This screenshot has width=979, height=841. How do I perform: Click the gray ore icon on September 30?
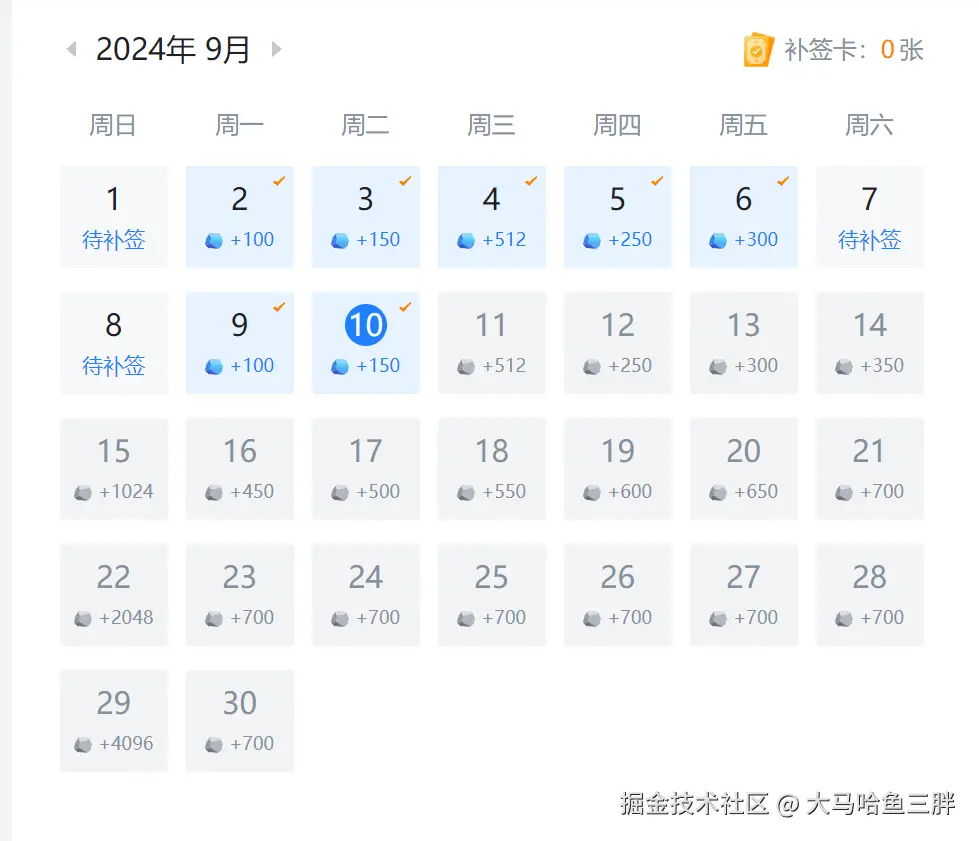click(213, 744)
